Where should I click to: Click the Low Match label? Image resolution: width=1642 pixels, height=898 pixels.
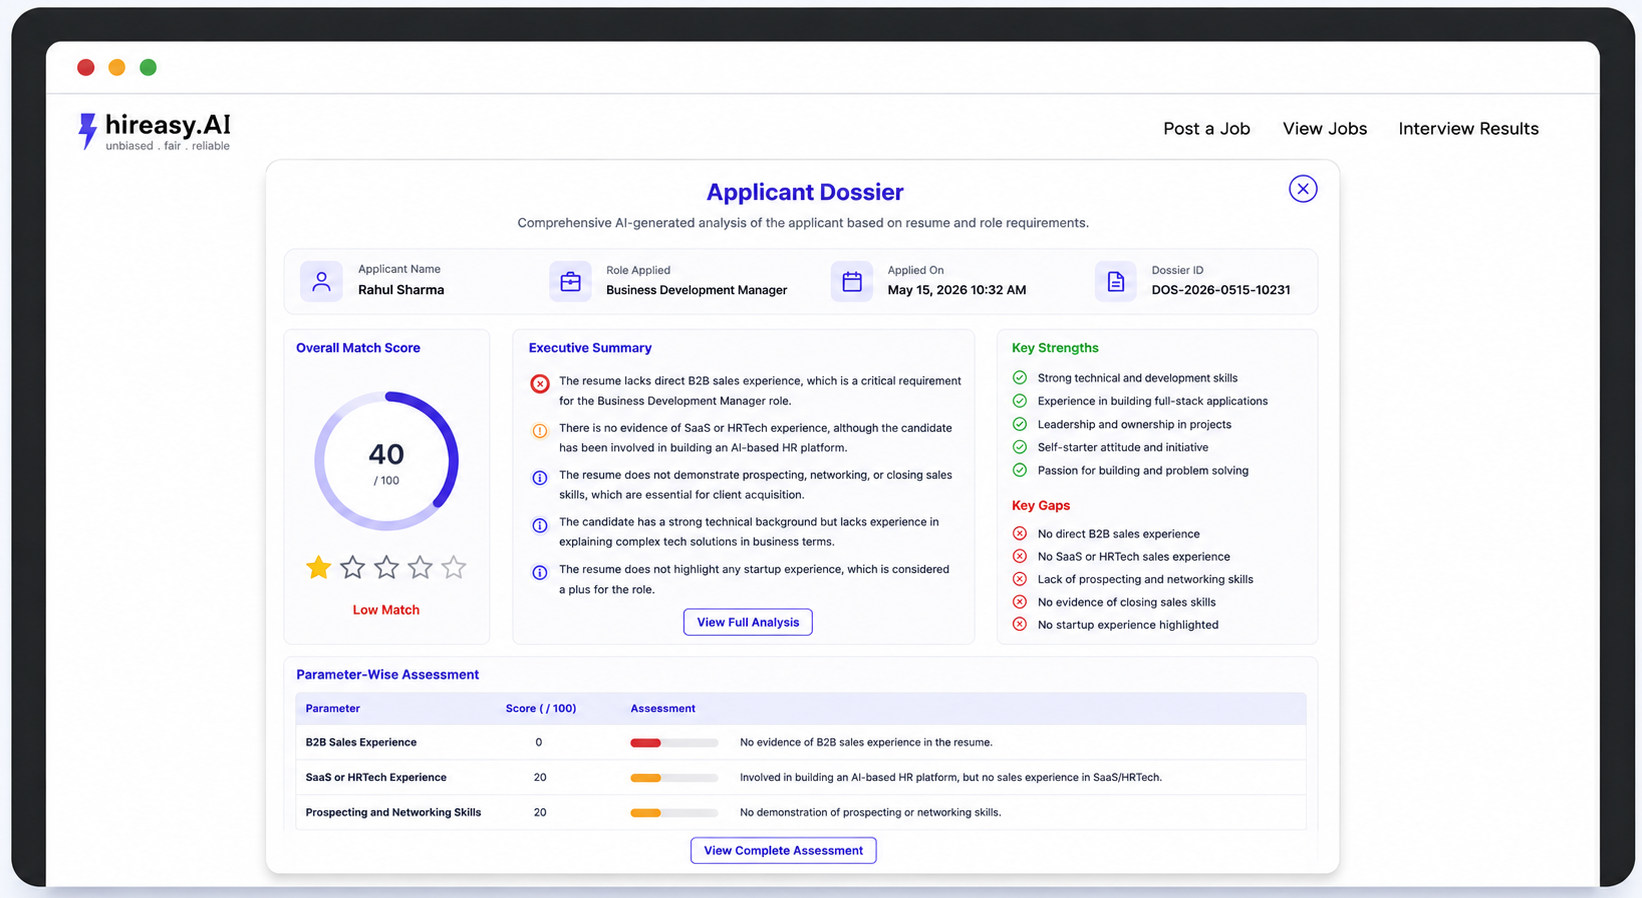tap(386, 610)
